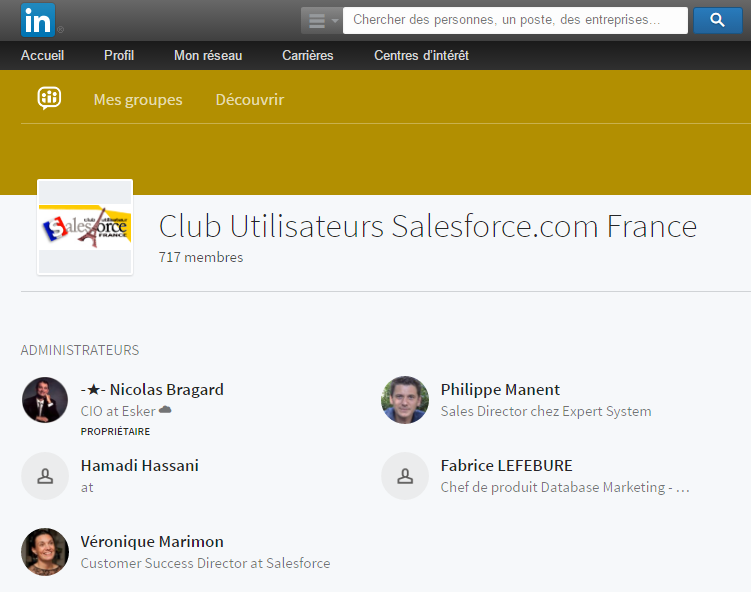This screenshot has height=592, width=751.
Task: Open the search category filter dropdown
Action: pos(321,21)
